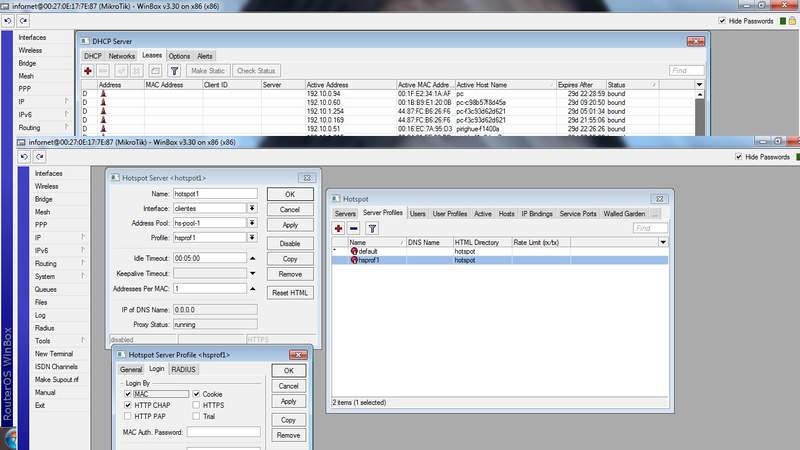Open Queues in the lower sidebar
Screen dimensions: 800x450
pyautogui.click(x=46, y=289)
